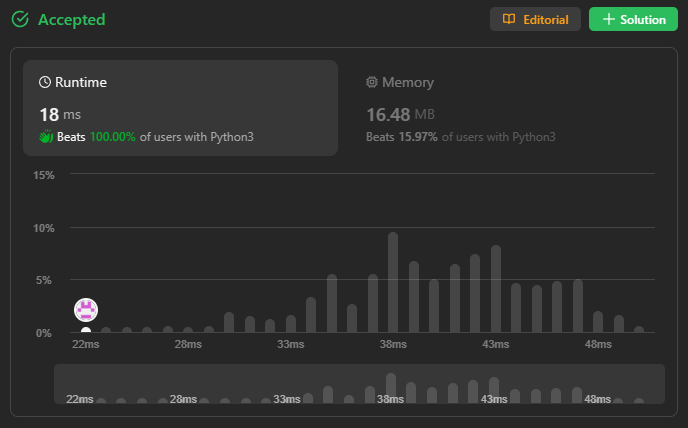The image size is (688, 428).
Task: Click the user avatar marker on the chart
Action: (x=86, y=309)
